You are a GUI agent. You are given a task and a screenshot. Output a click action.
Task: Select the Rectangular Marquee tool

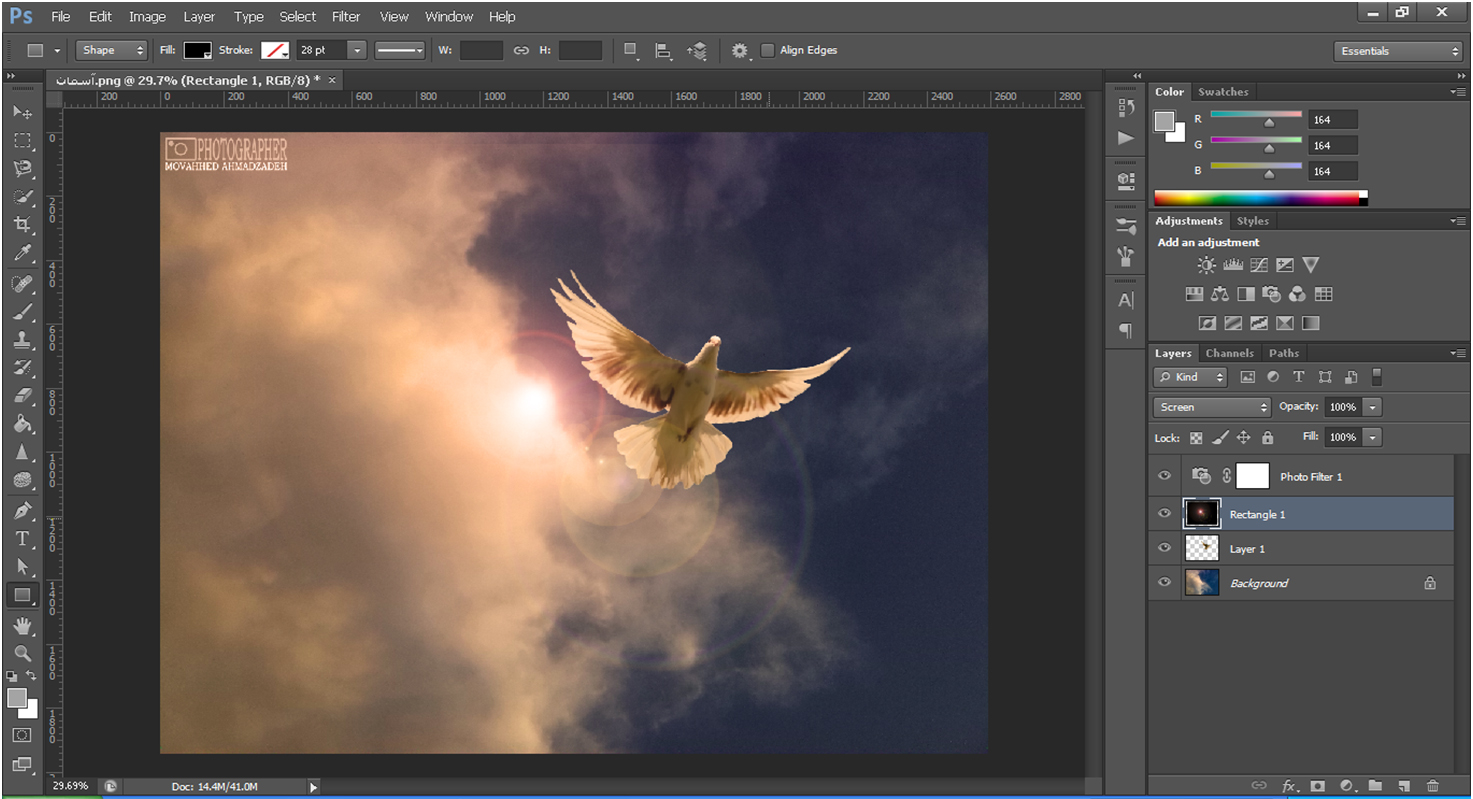point(22,140)
